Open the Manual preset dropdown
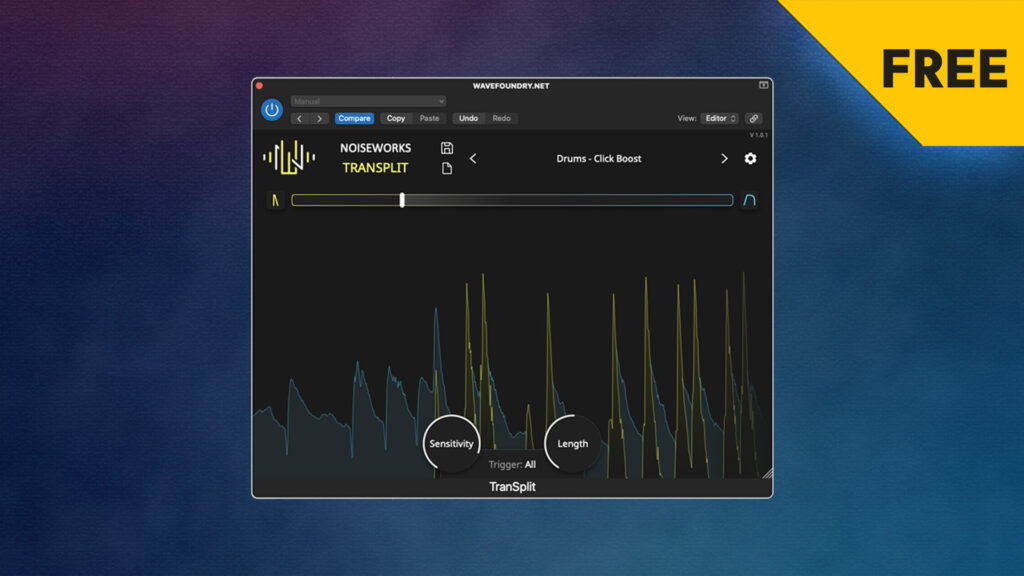1024x576 pixels. coord(368,101)
